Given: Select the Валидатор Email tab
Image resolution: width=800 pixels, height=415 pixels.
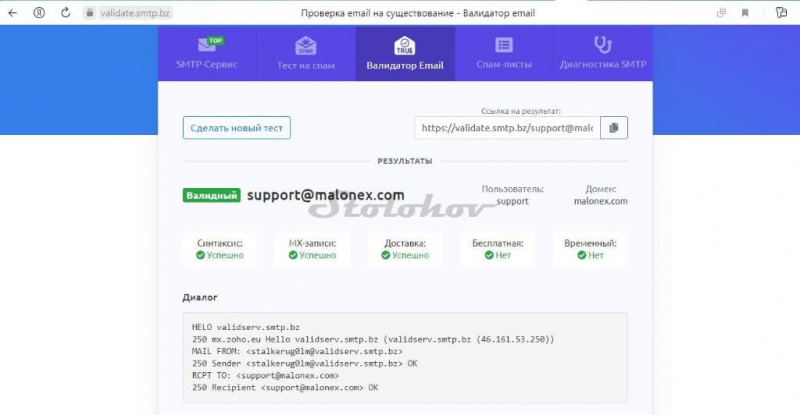Looking at the screenshot, I should coord(405,53).
